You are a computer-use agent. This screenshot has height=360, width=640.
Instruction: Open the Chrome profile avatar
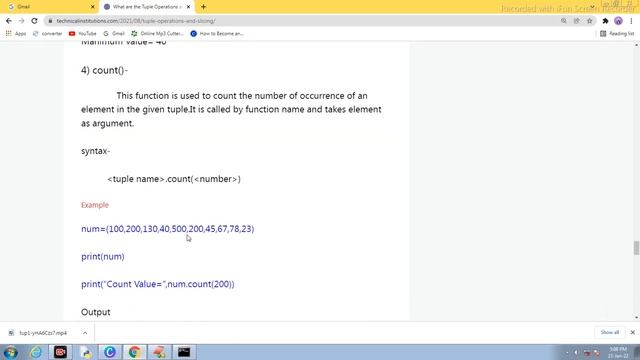pos(618,21)
